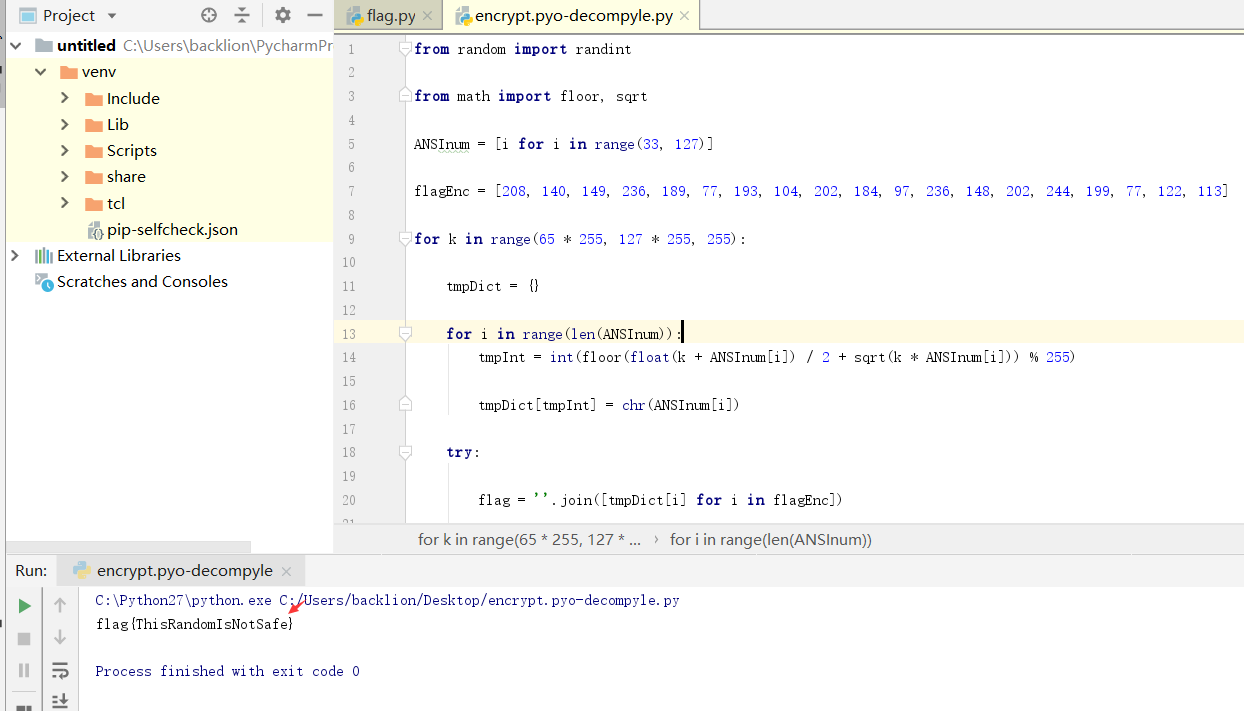Fold the import block at line 3
Screen dimensions: 1244x711
405,96
